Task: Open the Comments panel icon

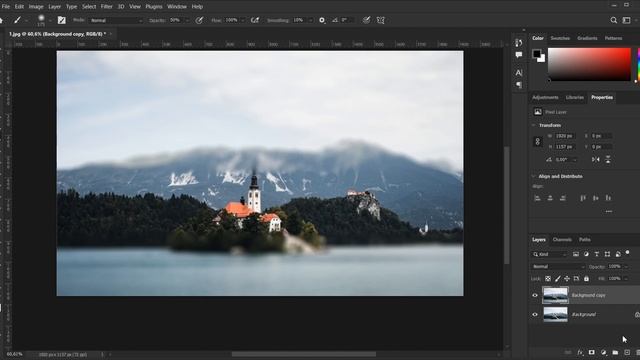Action: pyautogui.click(x=519, y=55)
